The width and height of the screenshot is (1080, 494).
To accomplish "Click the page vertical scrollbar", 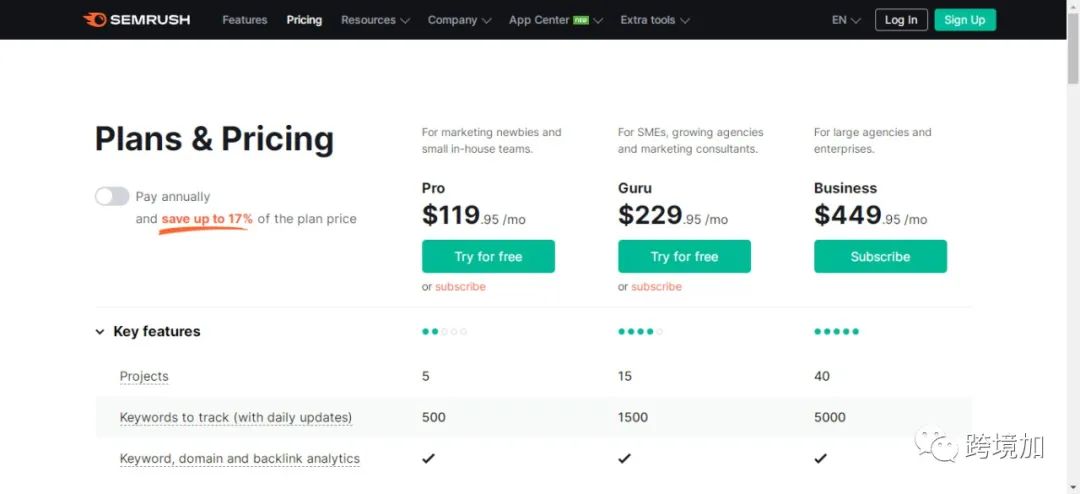I will (x=1073, y=247).
